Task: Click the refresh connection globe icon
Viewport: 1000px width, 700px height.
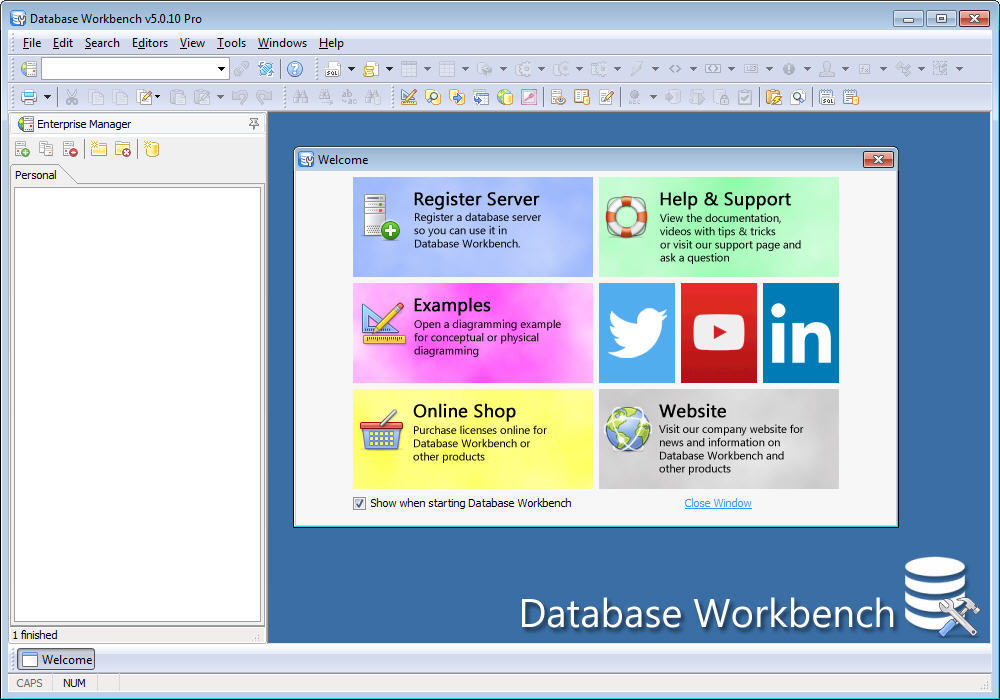Action: pyautogui.click(x=266, y=69)
